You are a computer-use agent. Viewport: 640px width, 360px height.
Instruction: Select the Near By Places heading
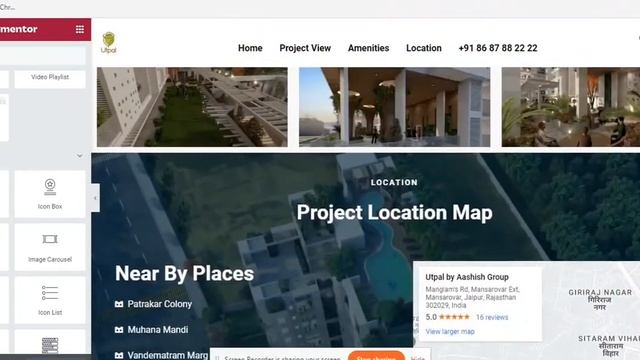[x=184, y=273]
